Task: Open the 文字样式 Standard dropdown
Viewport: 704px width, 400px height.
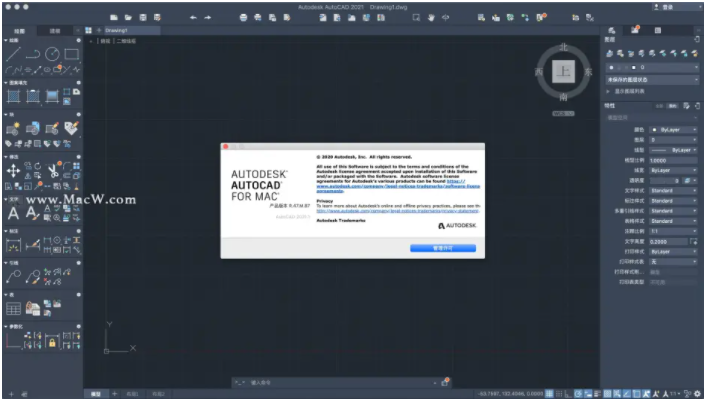Action: point(673,191)
